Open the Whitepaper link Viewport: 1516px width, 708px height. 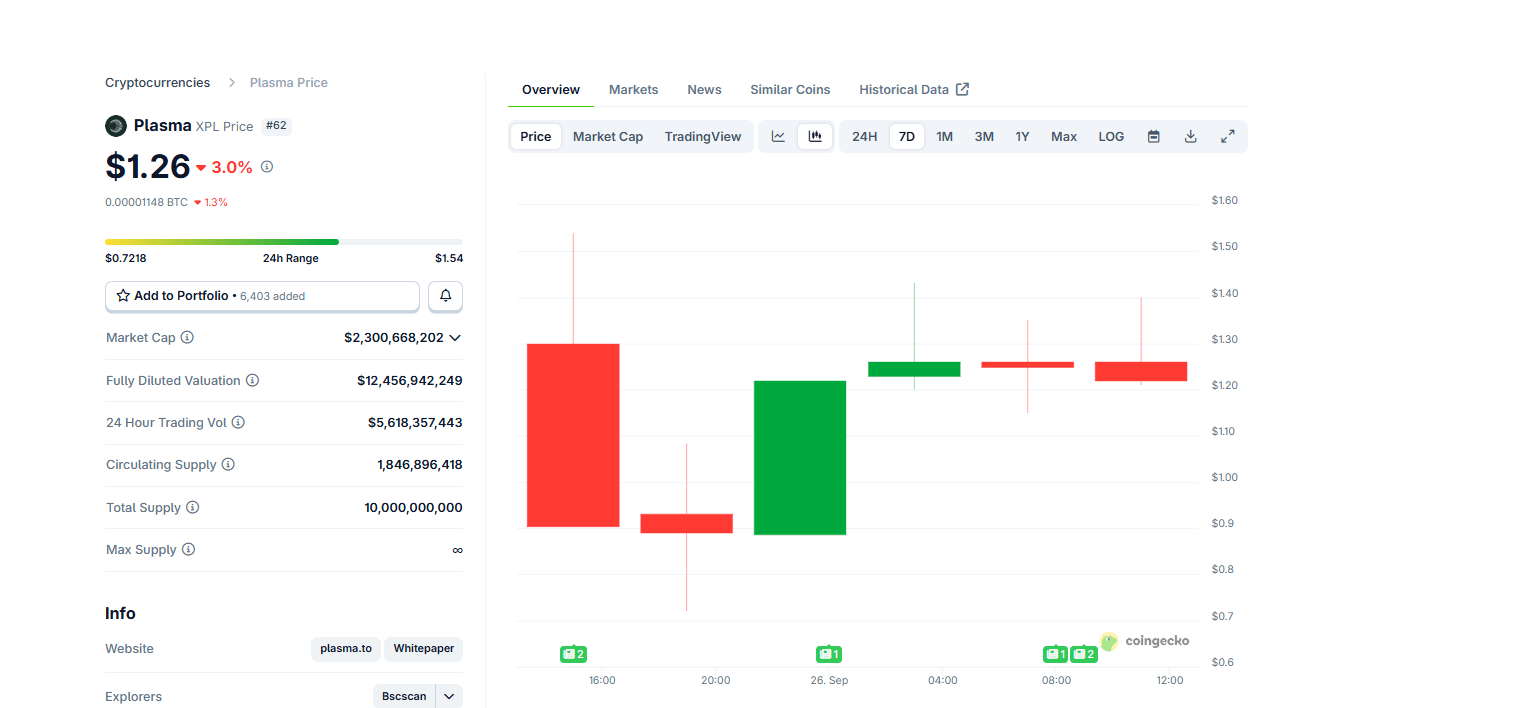(x=423, y=649)
